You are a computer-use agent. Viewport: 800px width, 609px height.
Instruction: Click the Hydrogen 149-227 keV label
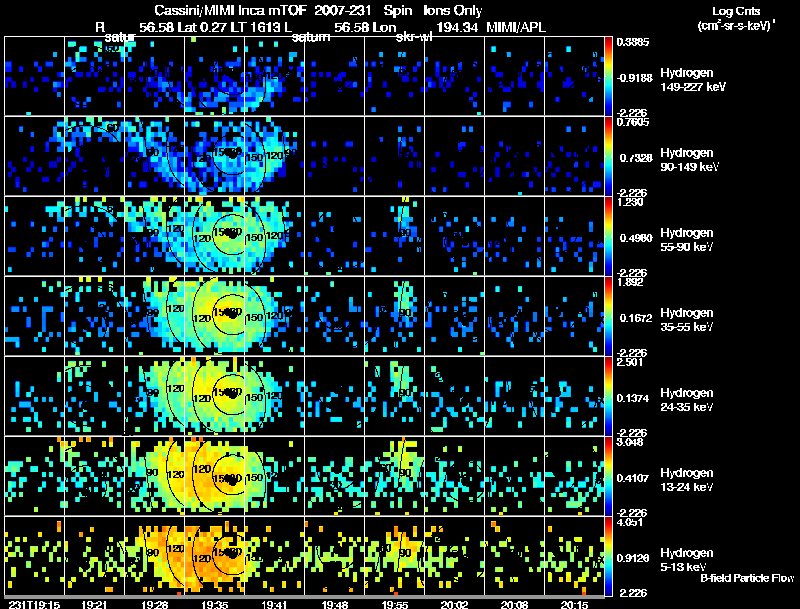[693, 80]
